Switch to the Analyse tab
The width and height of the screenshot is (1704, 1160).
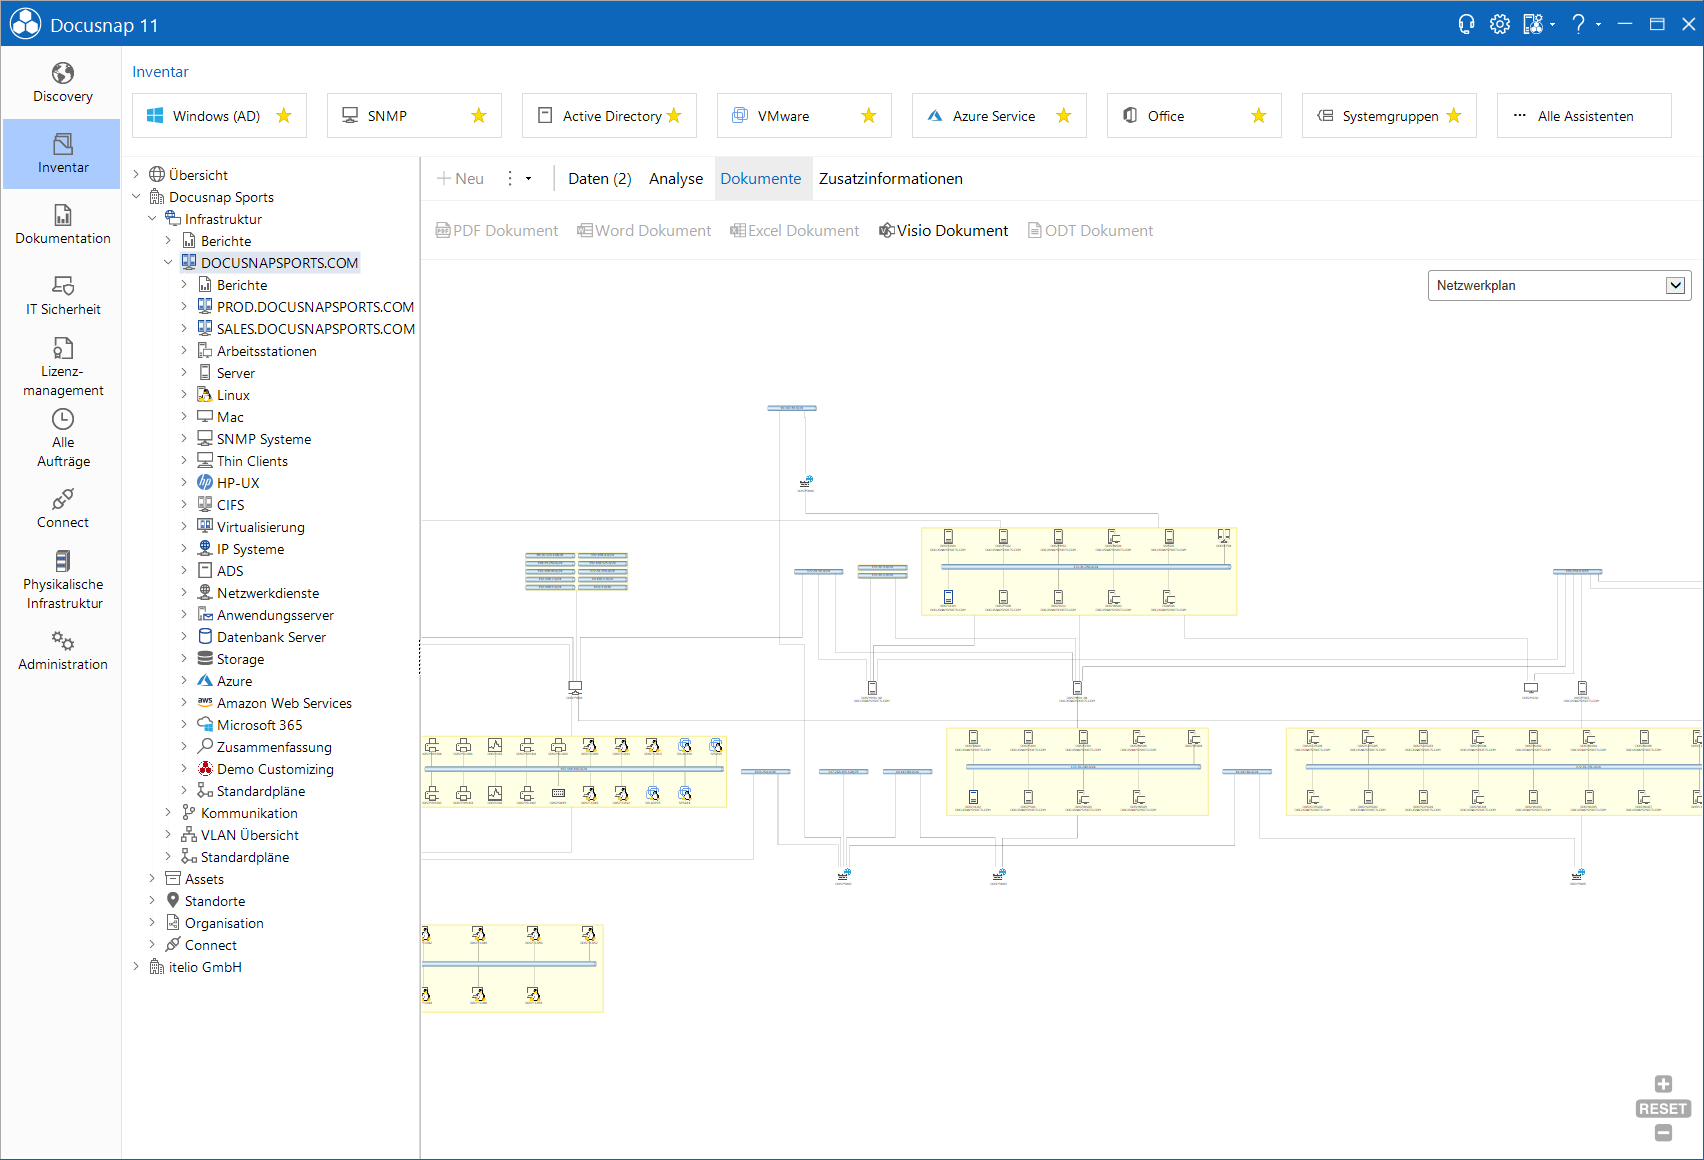tap(676, 179)
